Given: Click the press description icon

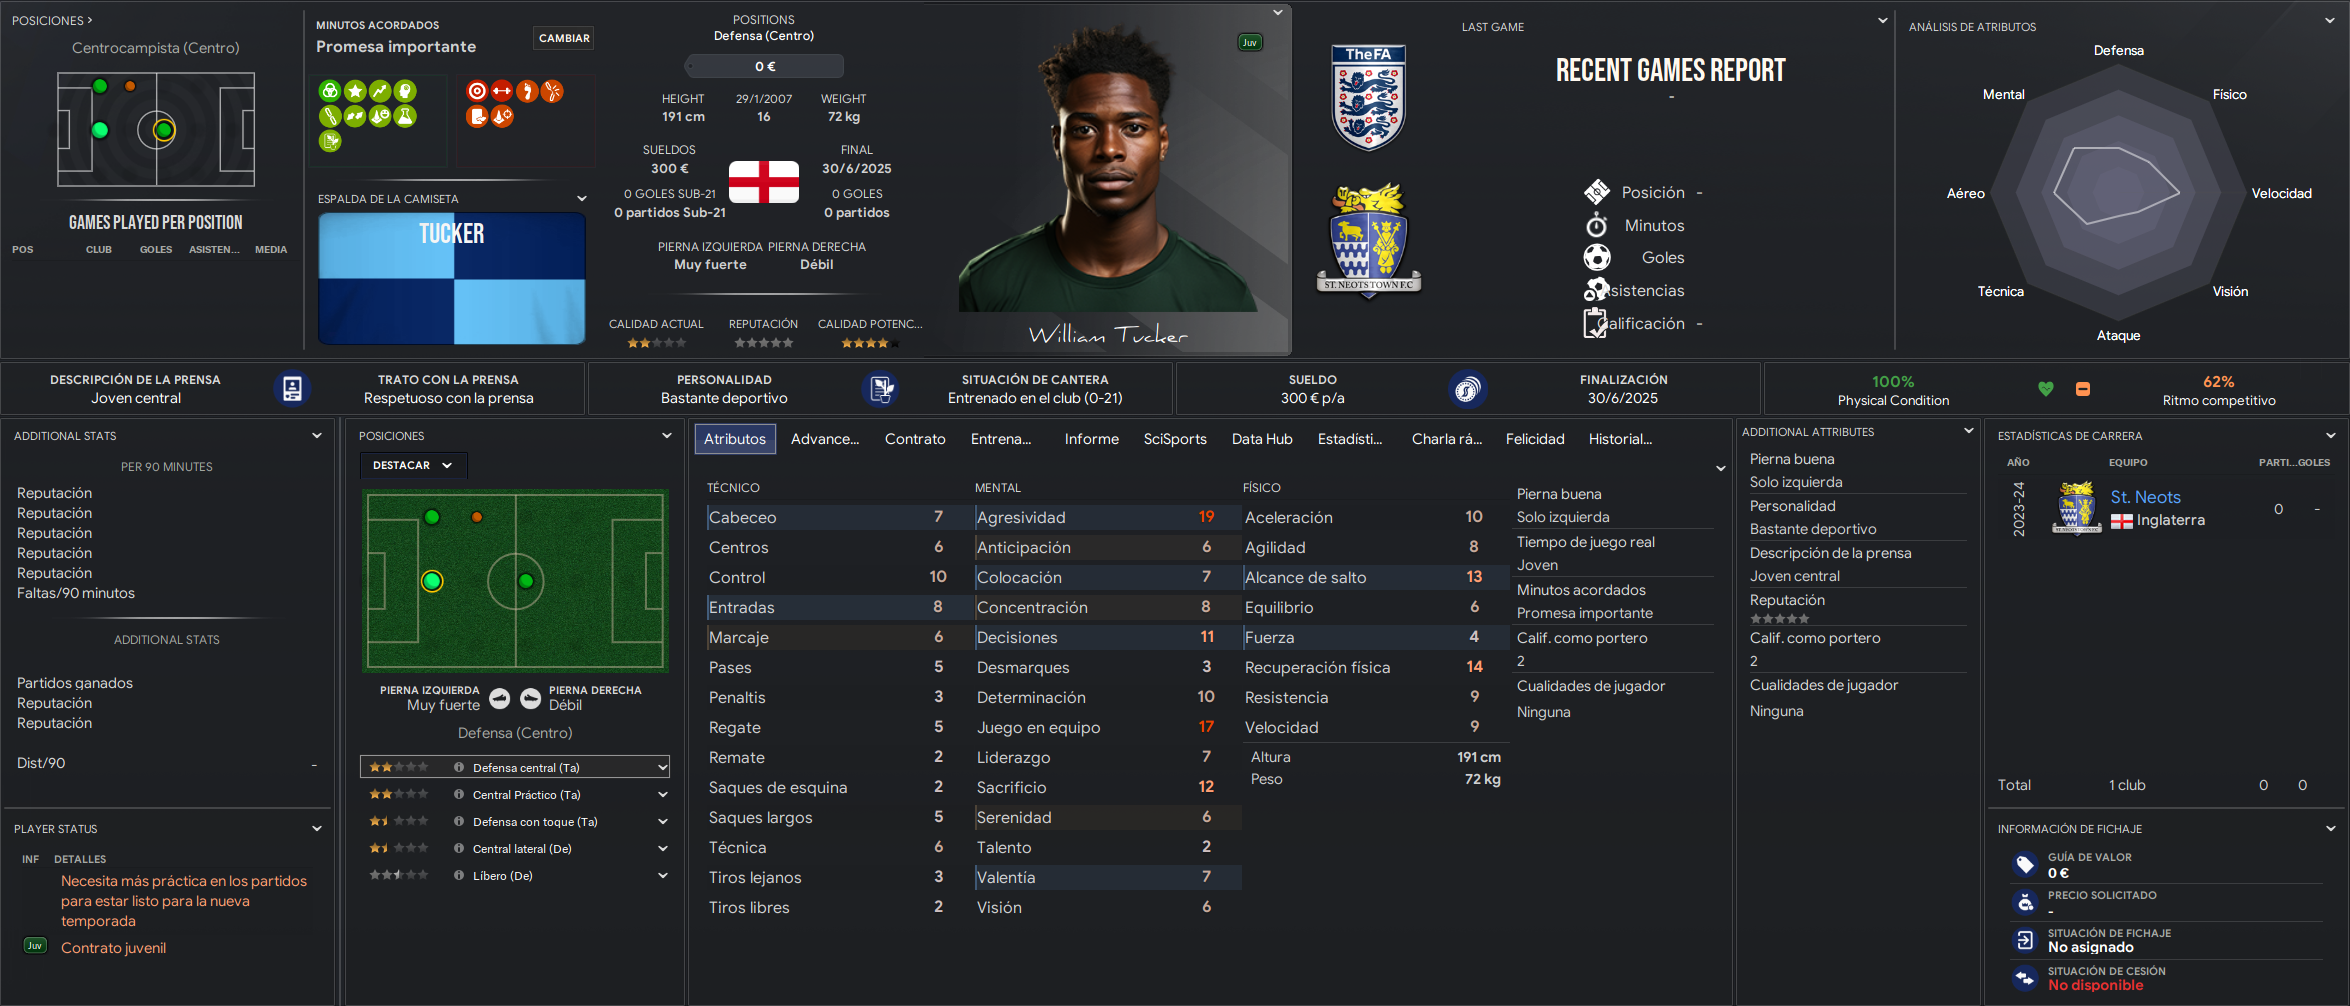Looking at the screenshot, I should [292, 389].
